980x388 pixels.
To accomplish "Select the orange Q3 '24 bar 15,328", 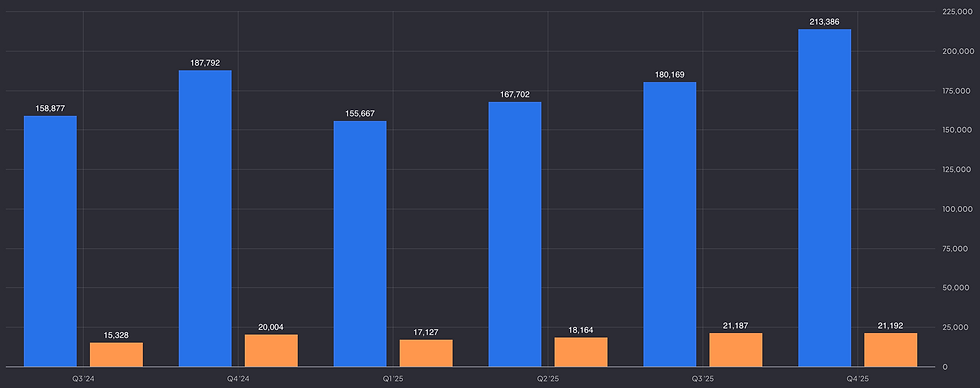I will click(x=116, y=354).
